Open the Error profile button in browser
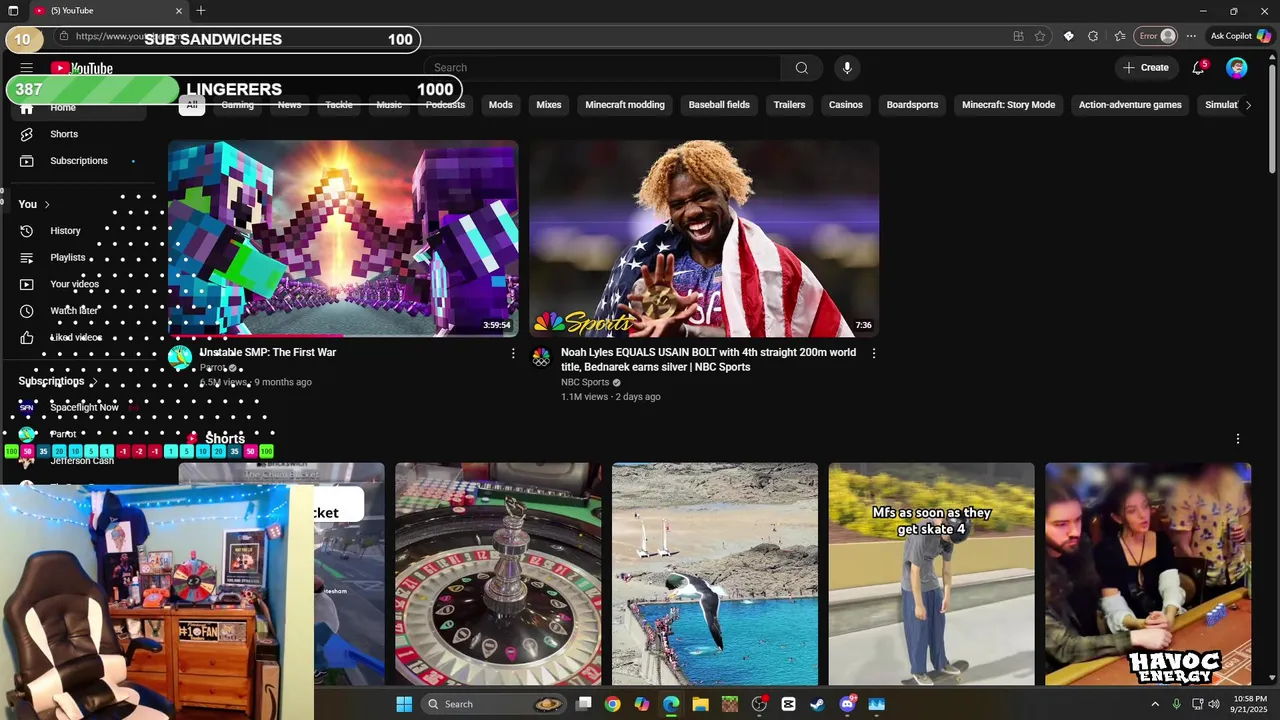The height and width of the screenshot is (720, 1280). click(x=1157, y=36)
